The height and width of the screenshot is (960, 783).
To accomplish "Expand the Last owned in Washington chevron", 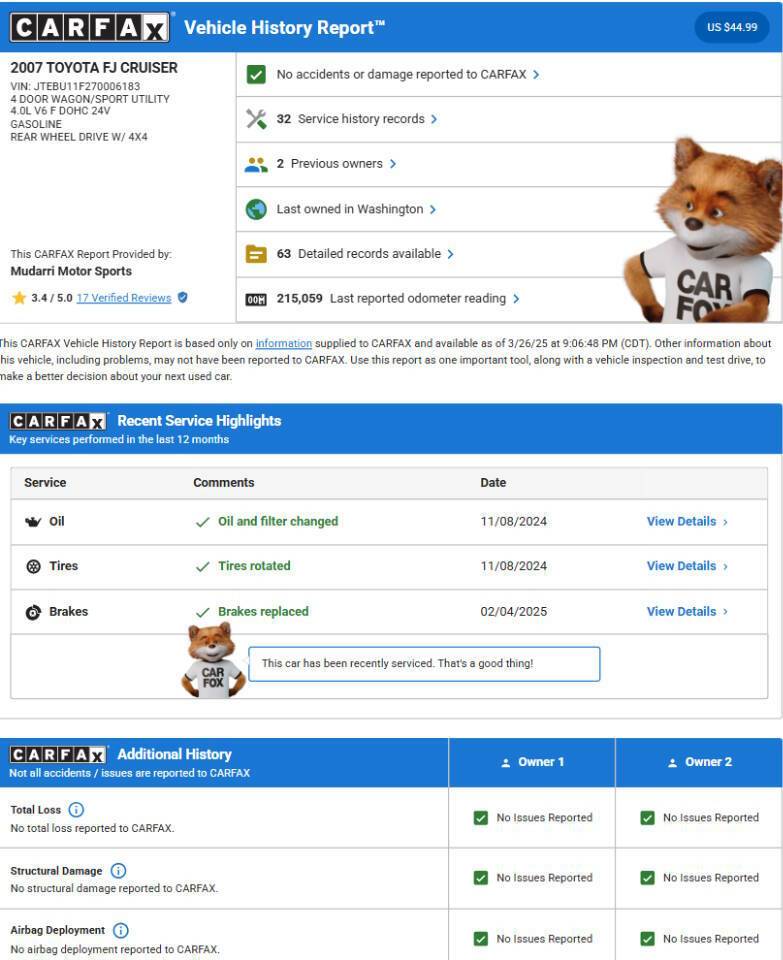I will pyautogui.click(x=433, y=209).
